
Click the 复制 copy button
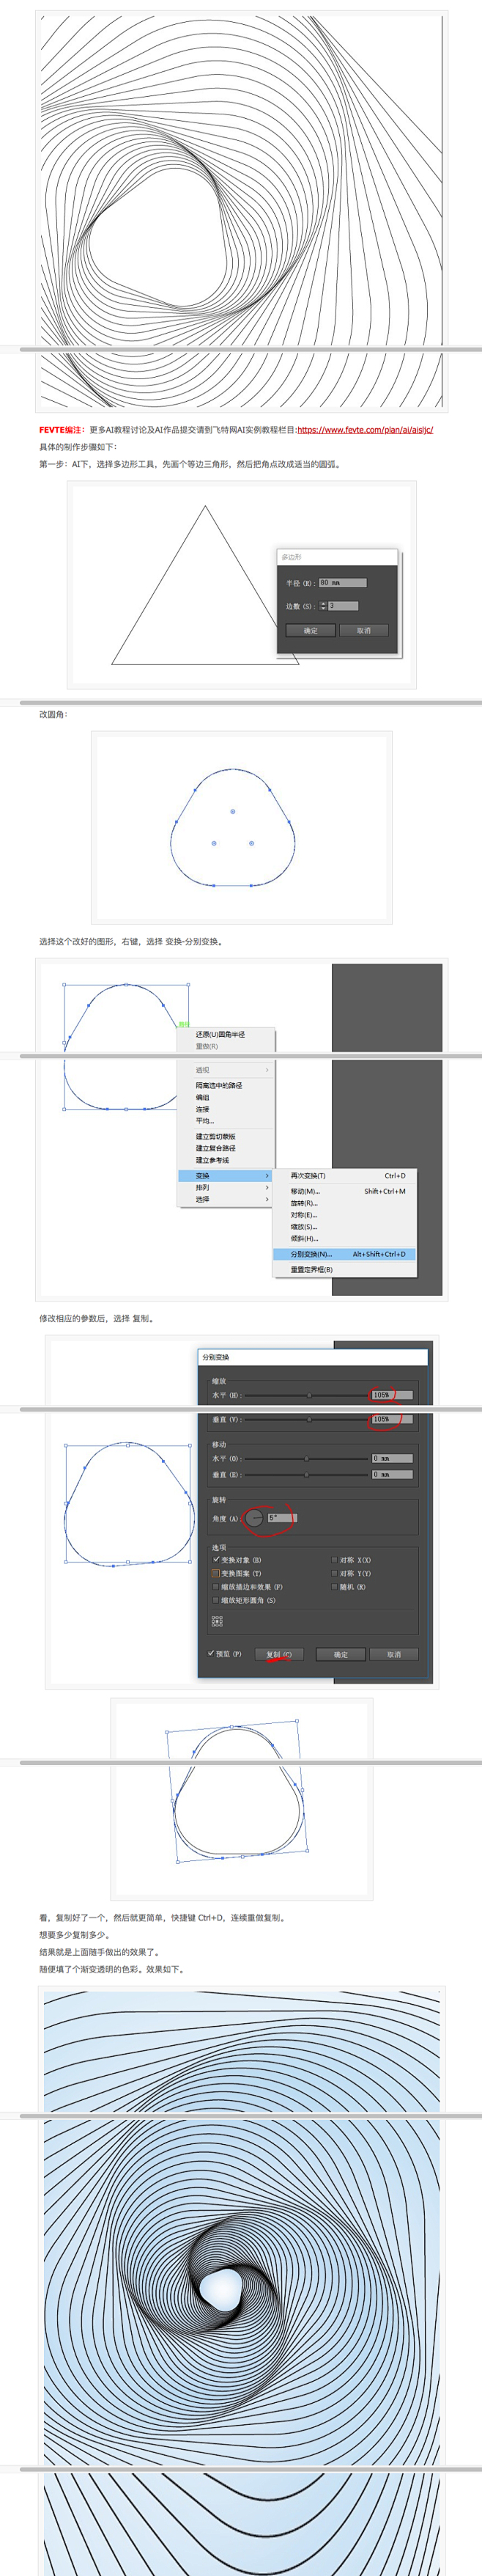pyautogui.click(x=279, y=1654)
